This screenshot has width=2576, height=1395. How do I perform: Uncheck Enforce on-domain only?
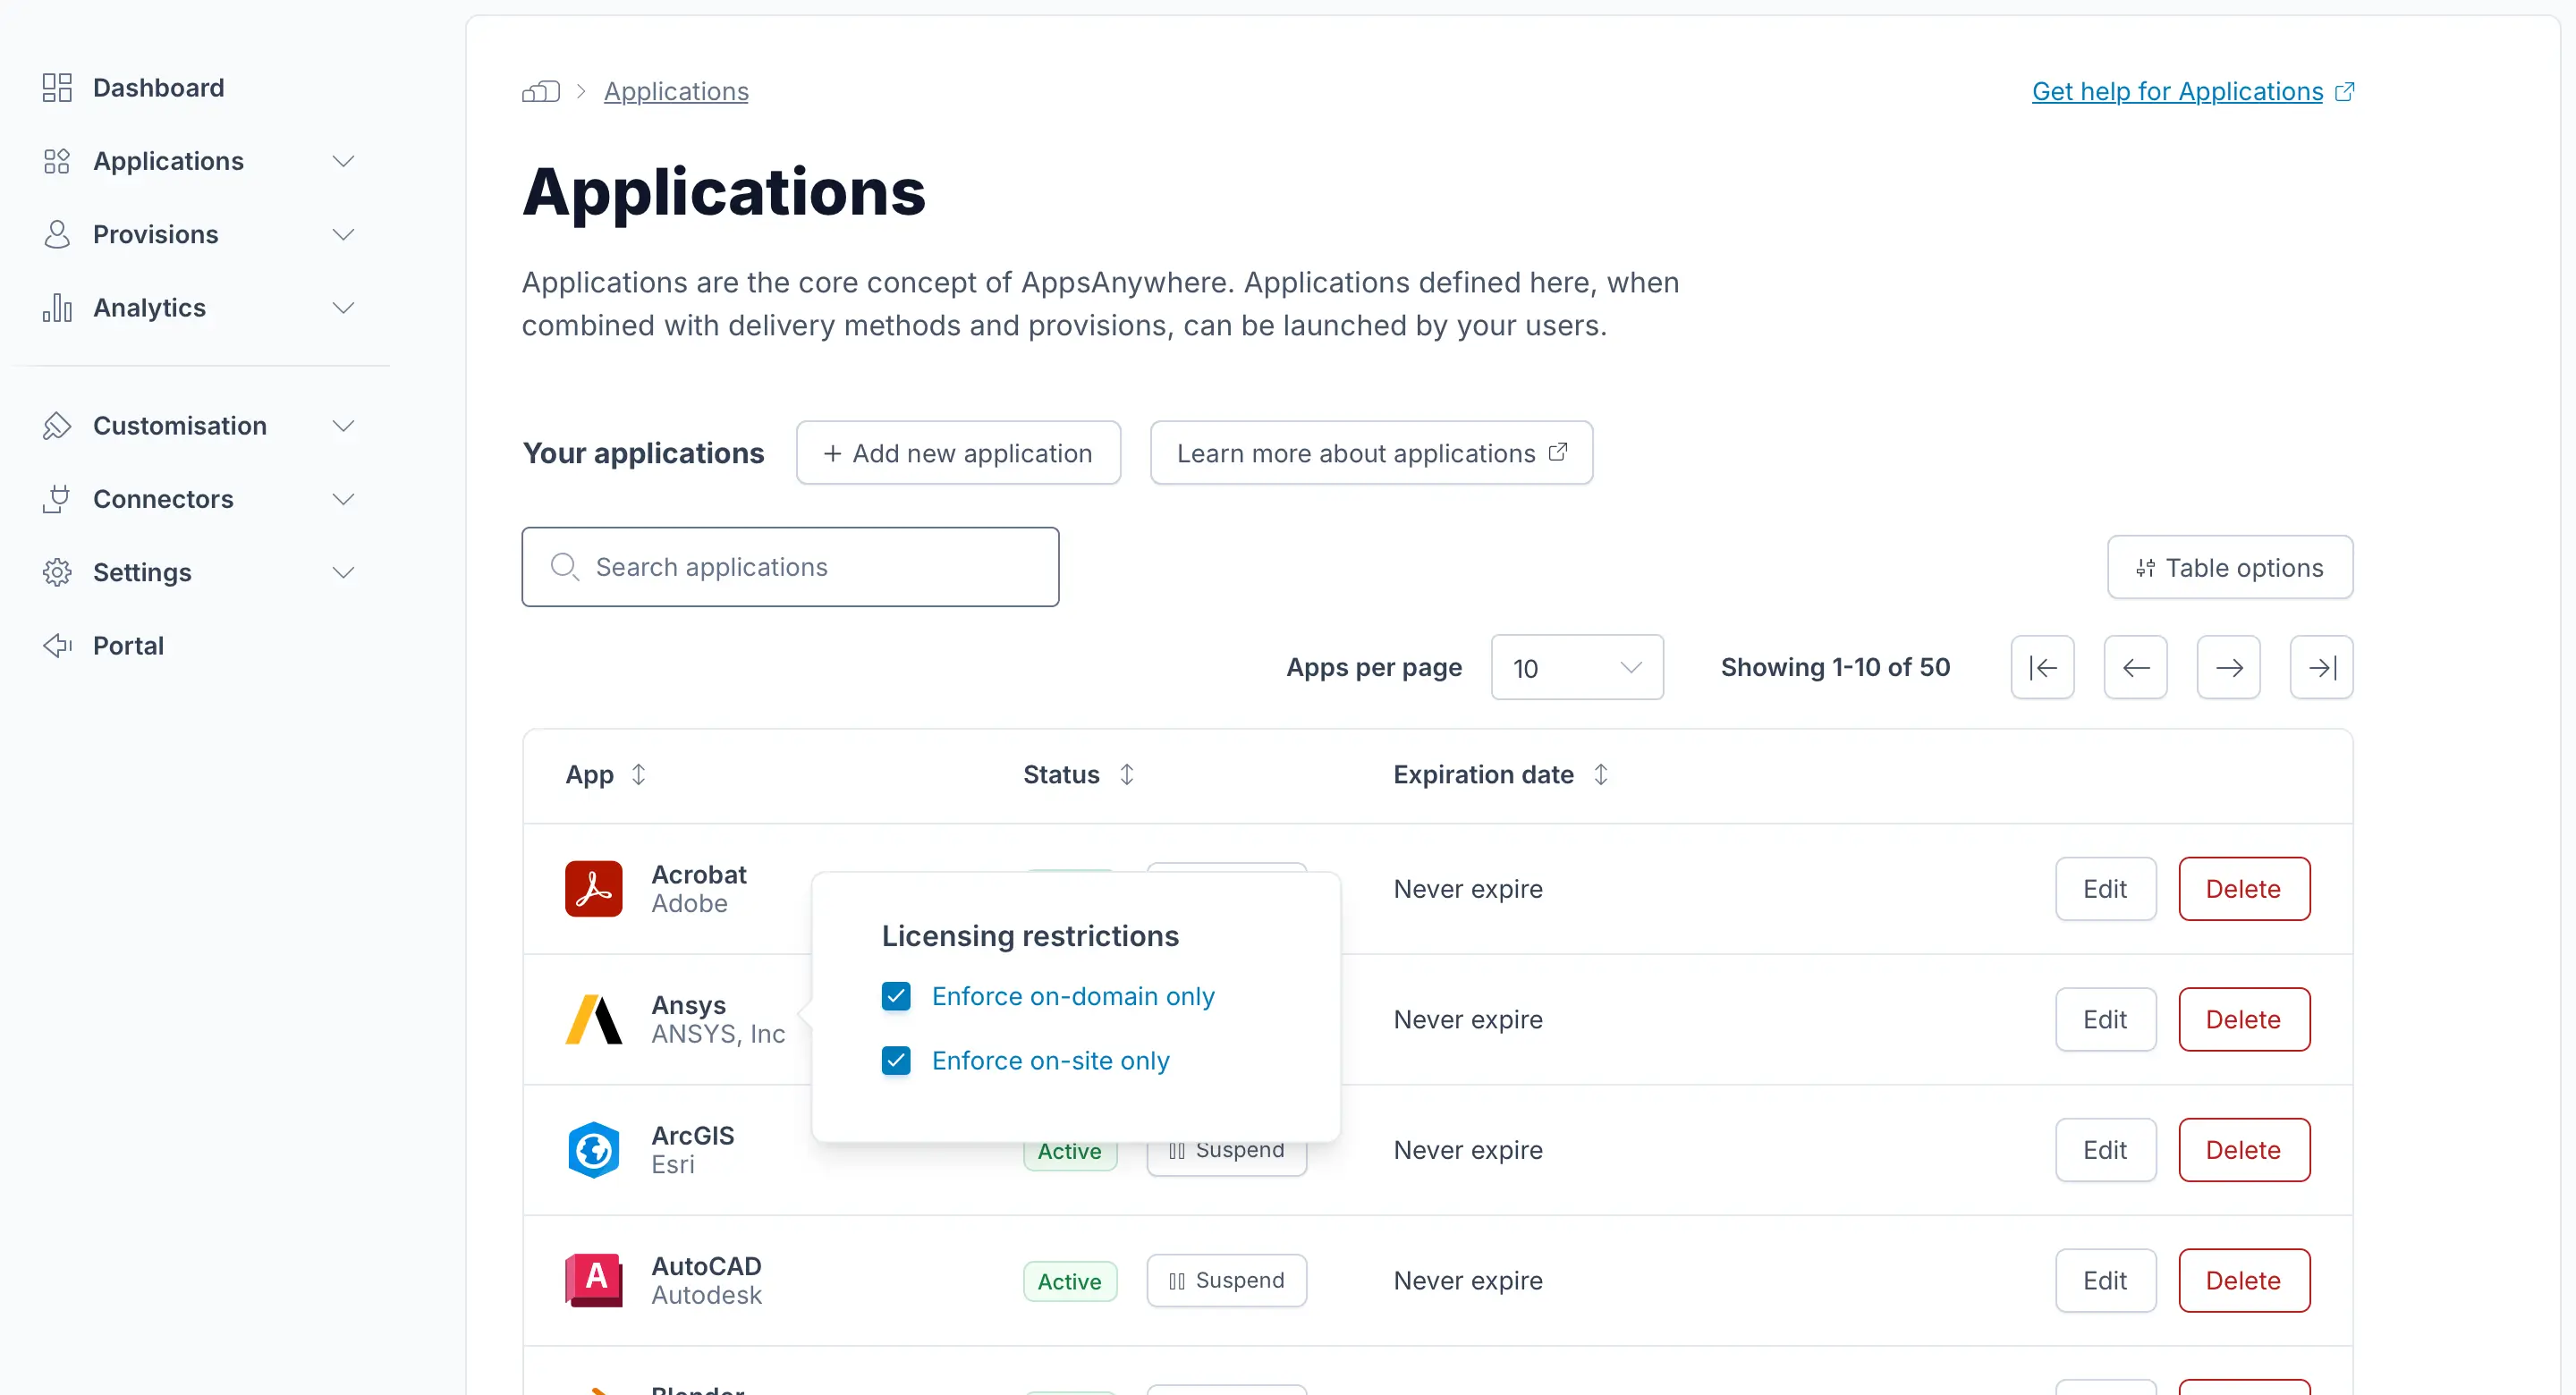point(896,996)
